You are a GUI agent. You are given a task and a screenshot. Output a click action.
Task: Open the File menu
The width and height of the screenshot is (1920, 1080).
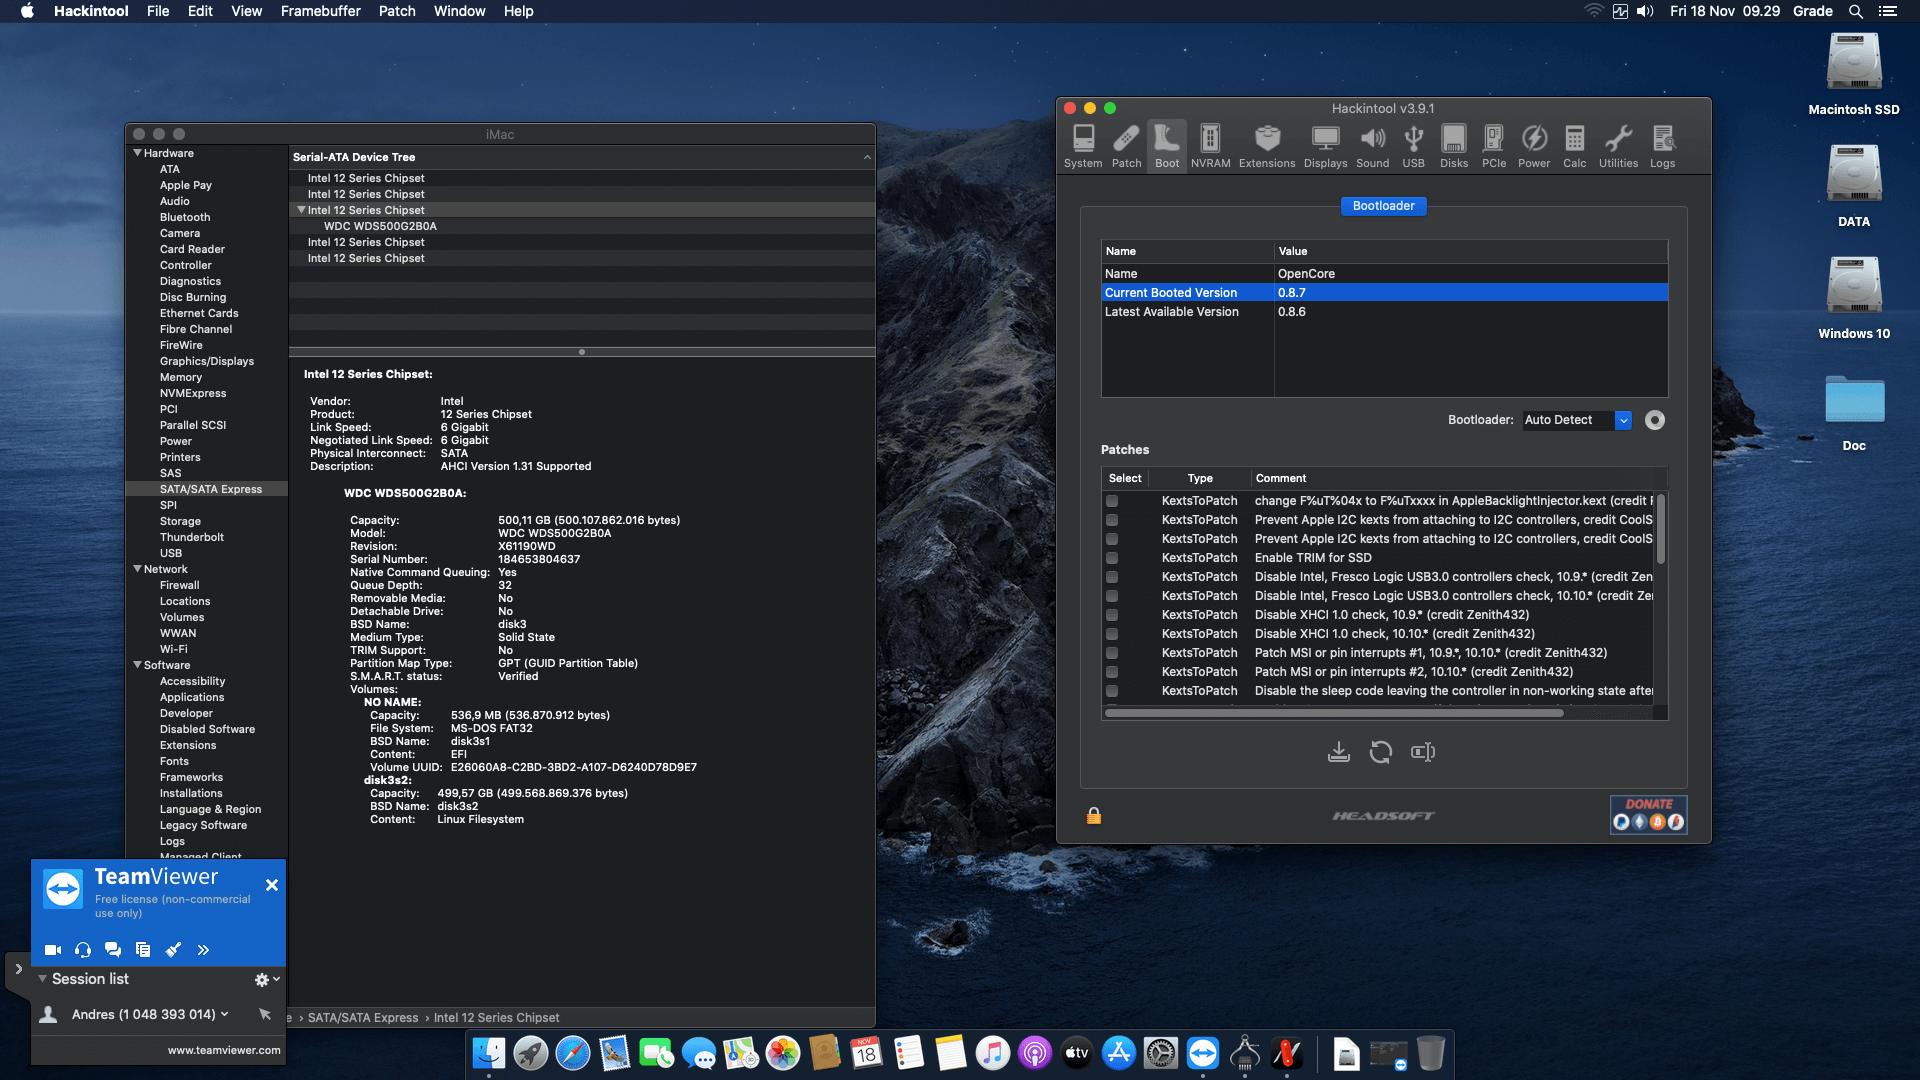(x=158, y=11)
